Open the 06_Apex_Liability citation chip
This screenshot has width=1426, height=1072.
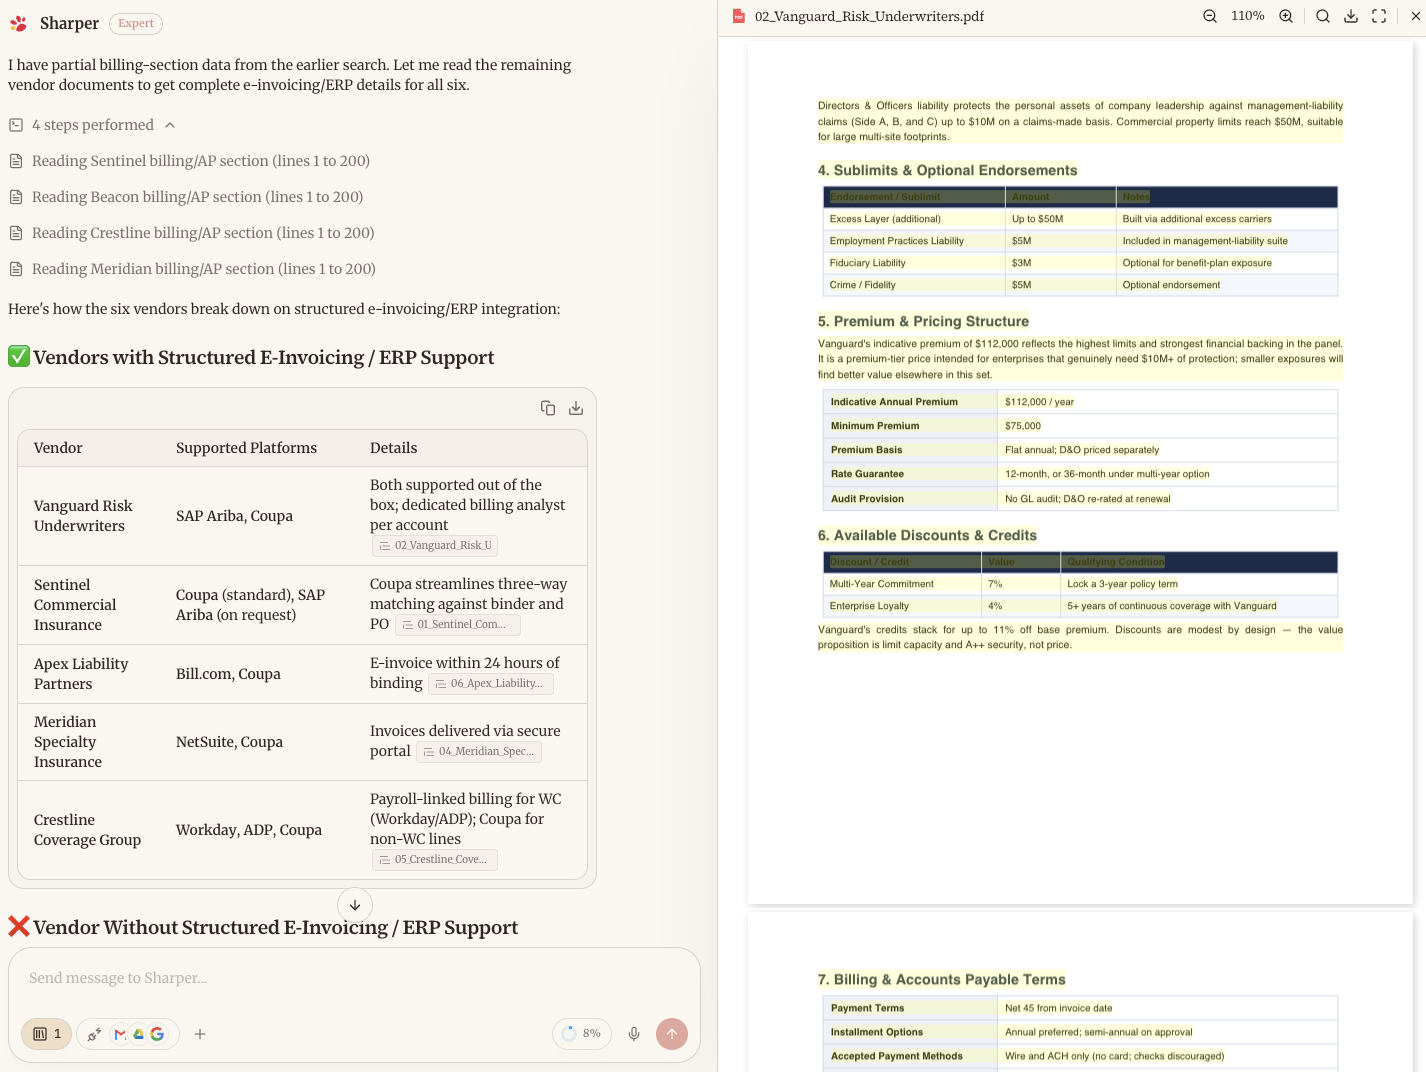click(491, 683)
